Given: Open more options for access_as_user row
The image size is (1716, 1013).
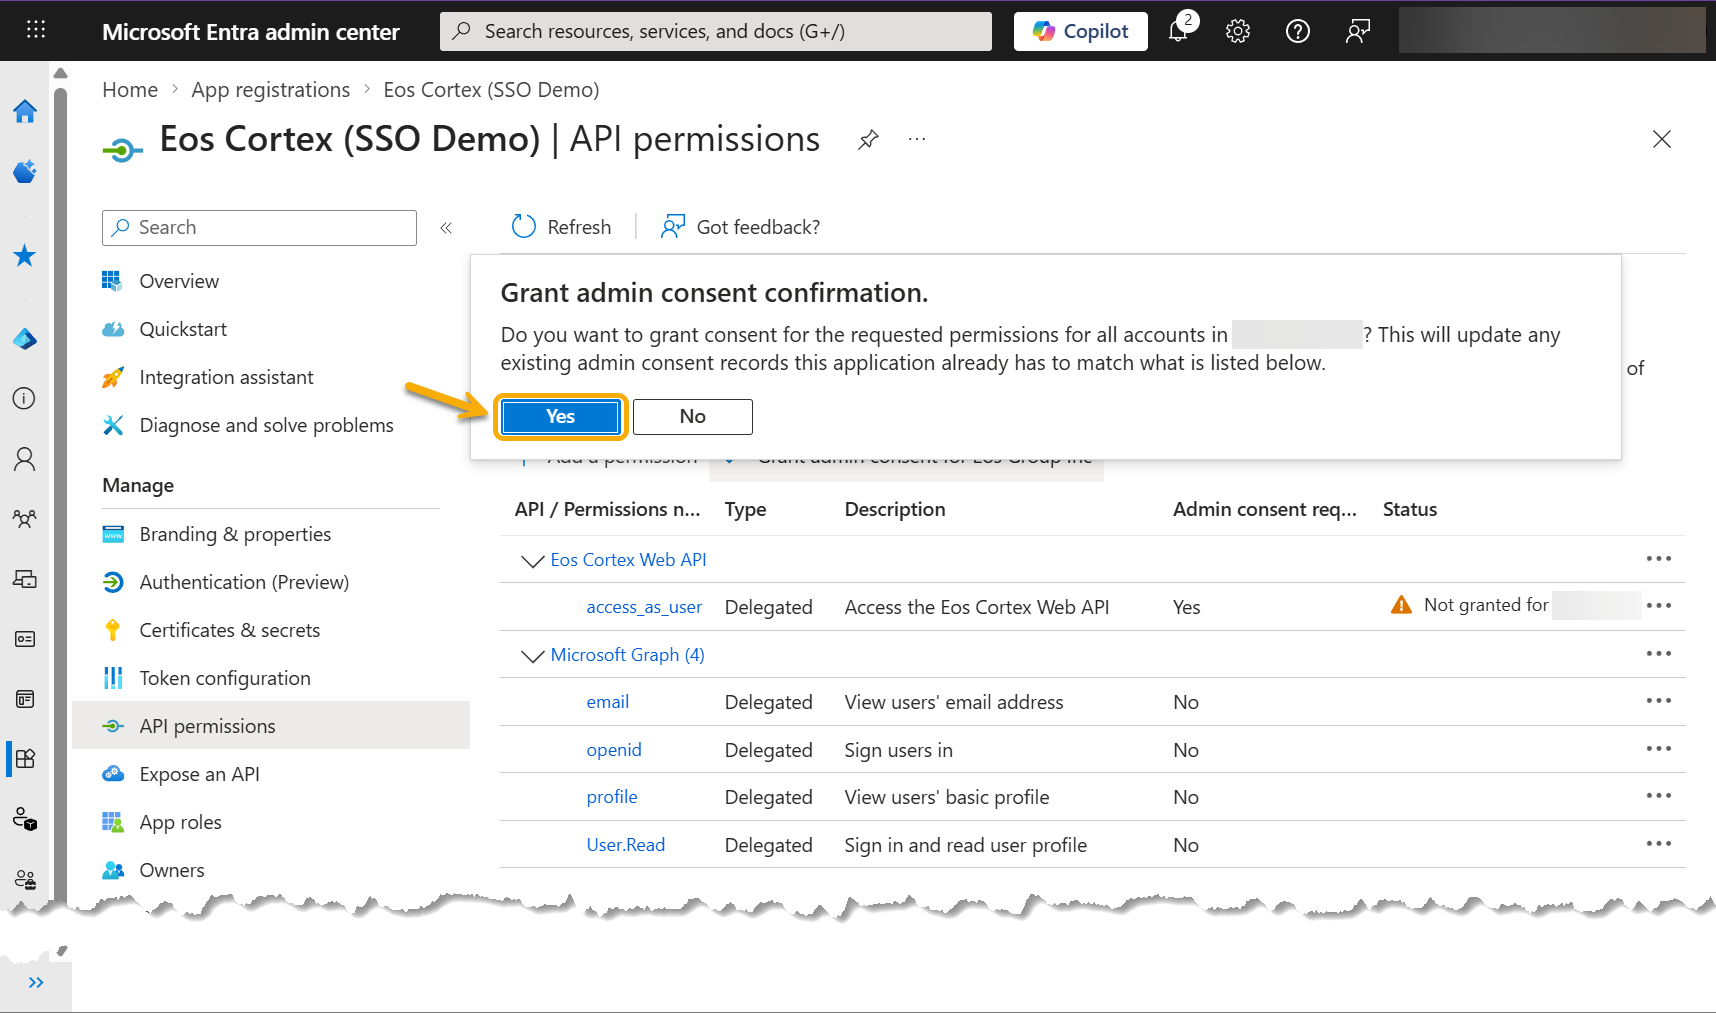Looking at the screenshot, I should click(1659, 606).
